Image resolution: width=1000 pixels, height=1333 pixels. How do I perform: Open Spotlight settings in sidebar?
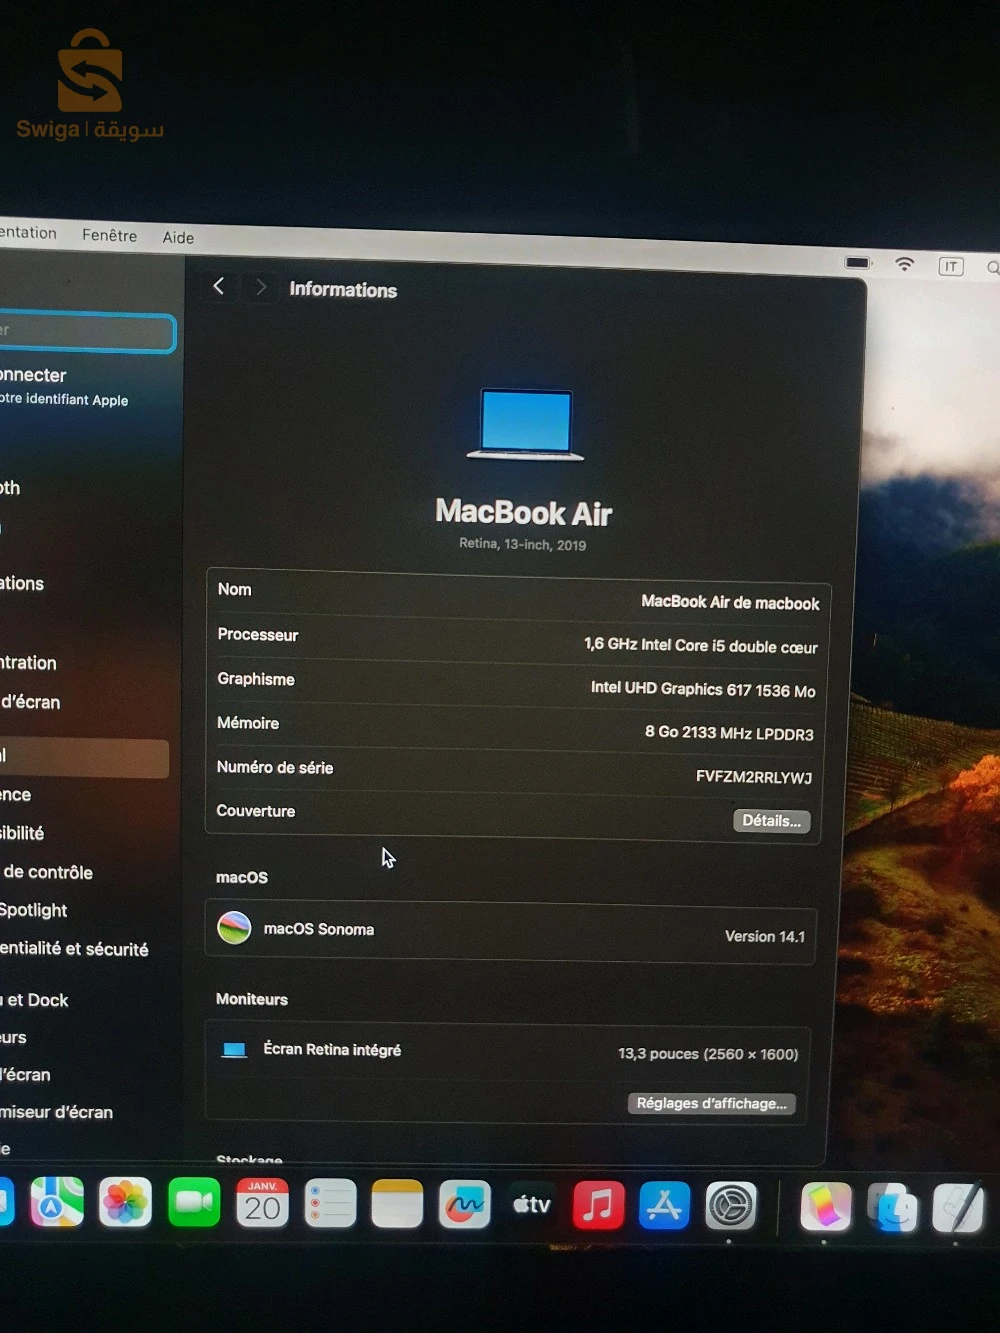click(x=34, y=910)
